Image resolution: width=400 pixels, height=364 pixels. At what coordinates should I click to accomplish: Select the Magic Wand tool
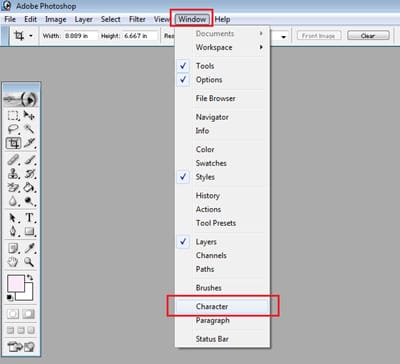(29, 129)
